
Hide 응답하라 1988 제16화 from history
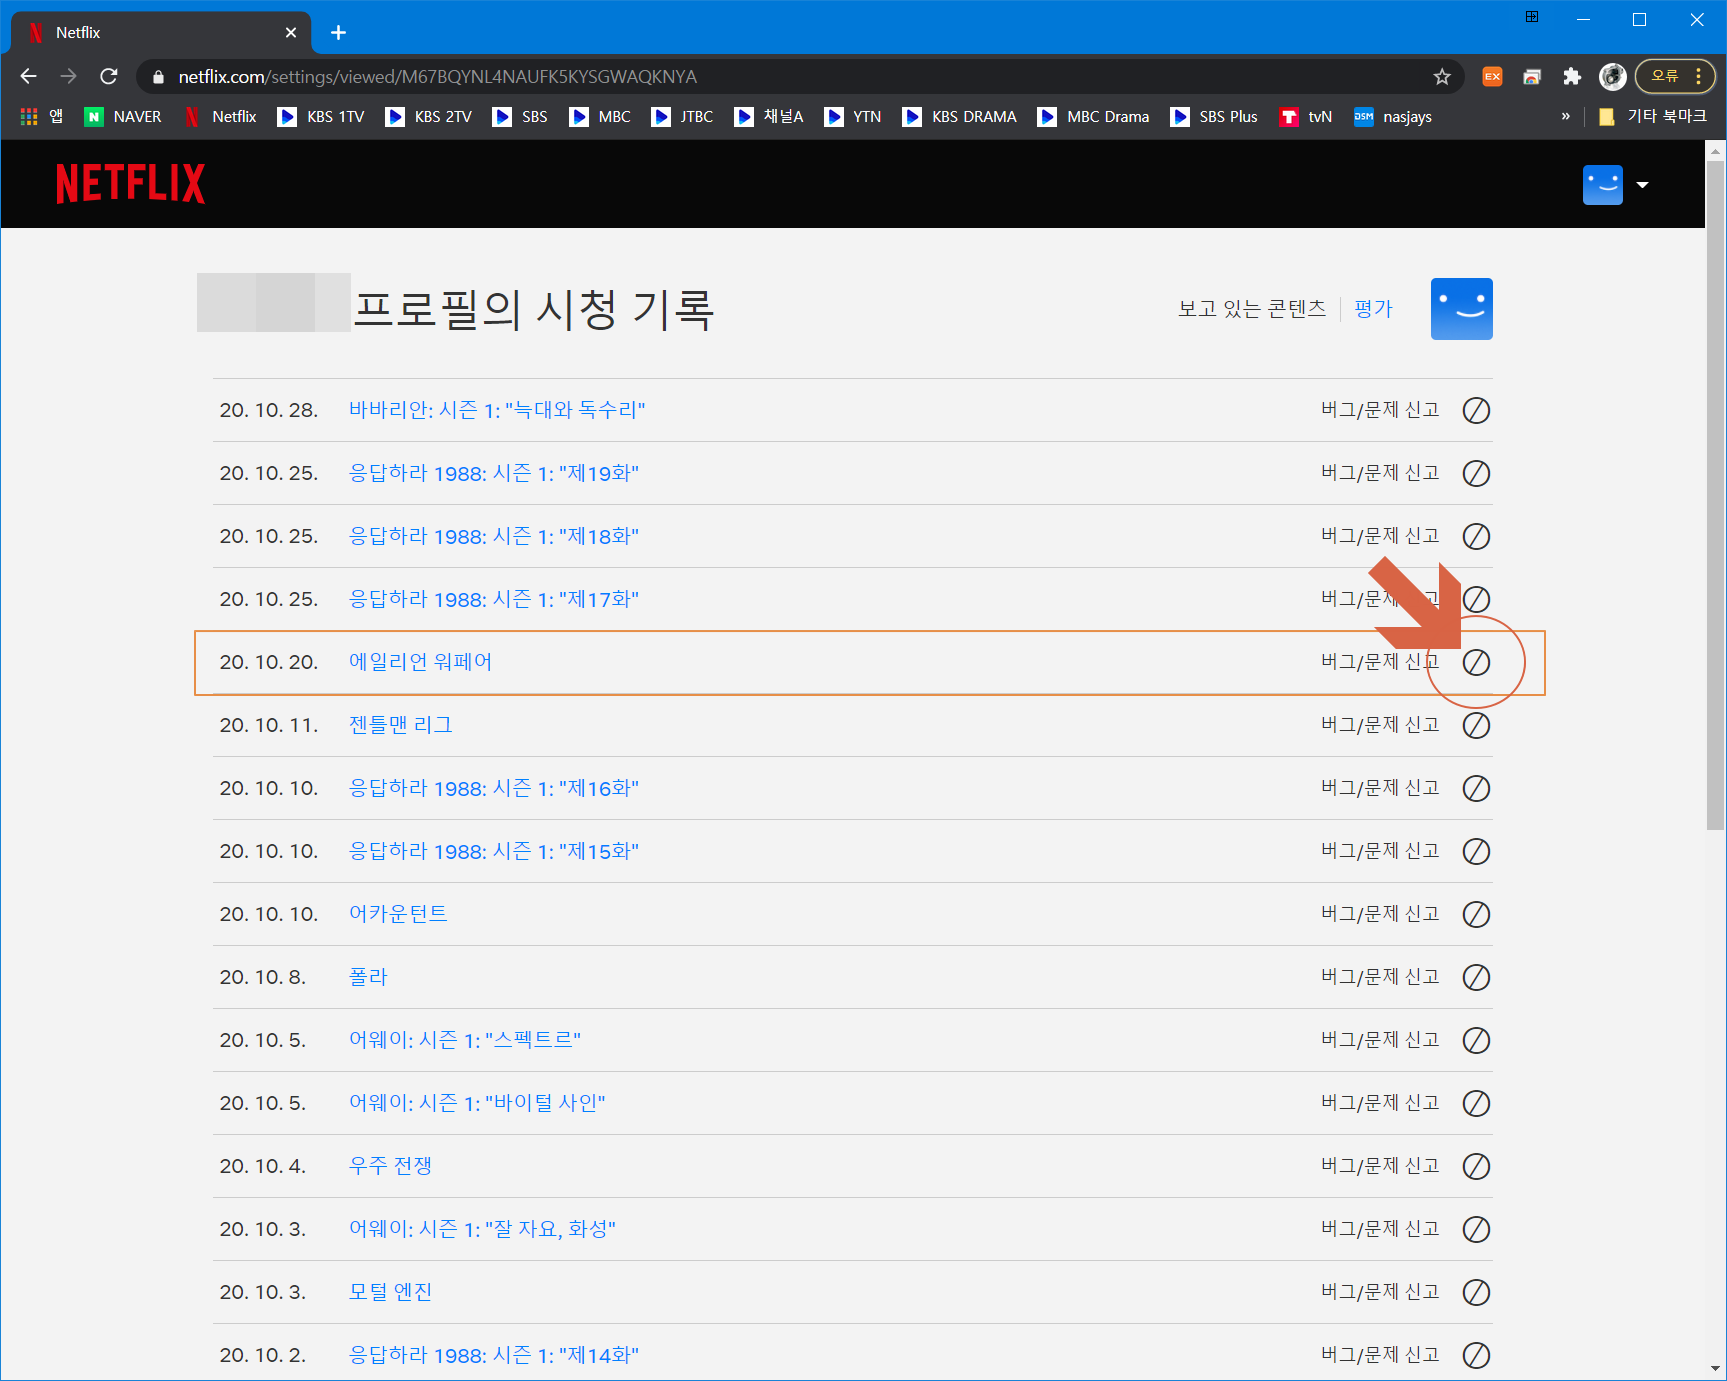pos(1476,788)
